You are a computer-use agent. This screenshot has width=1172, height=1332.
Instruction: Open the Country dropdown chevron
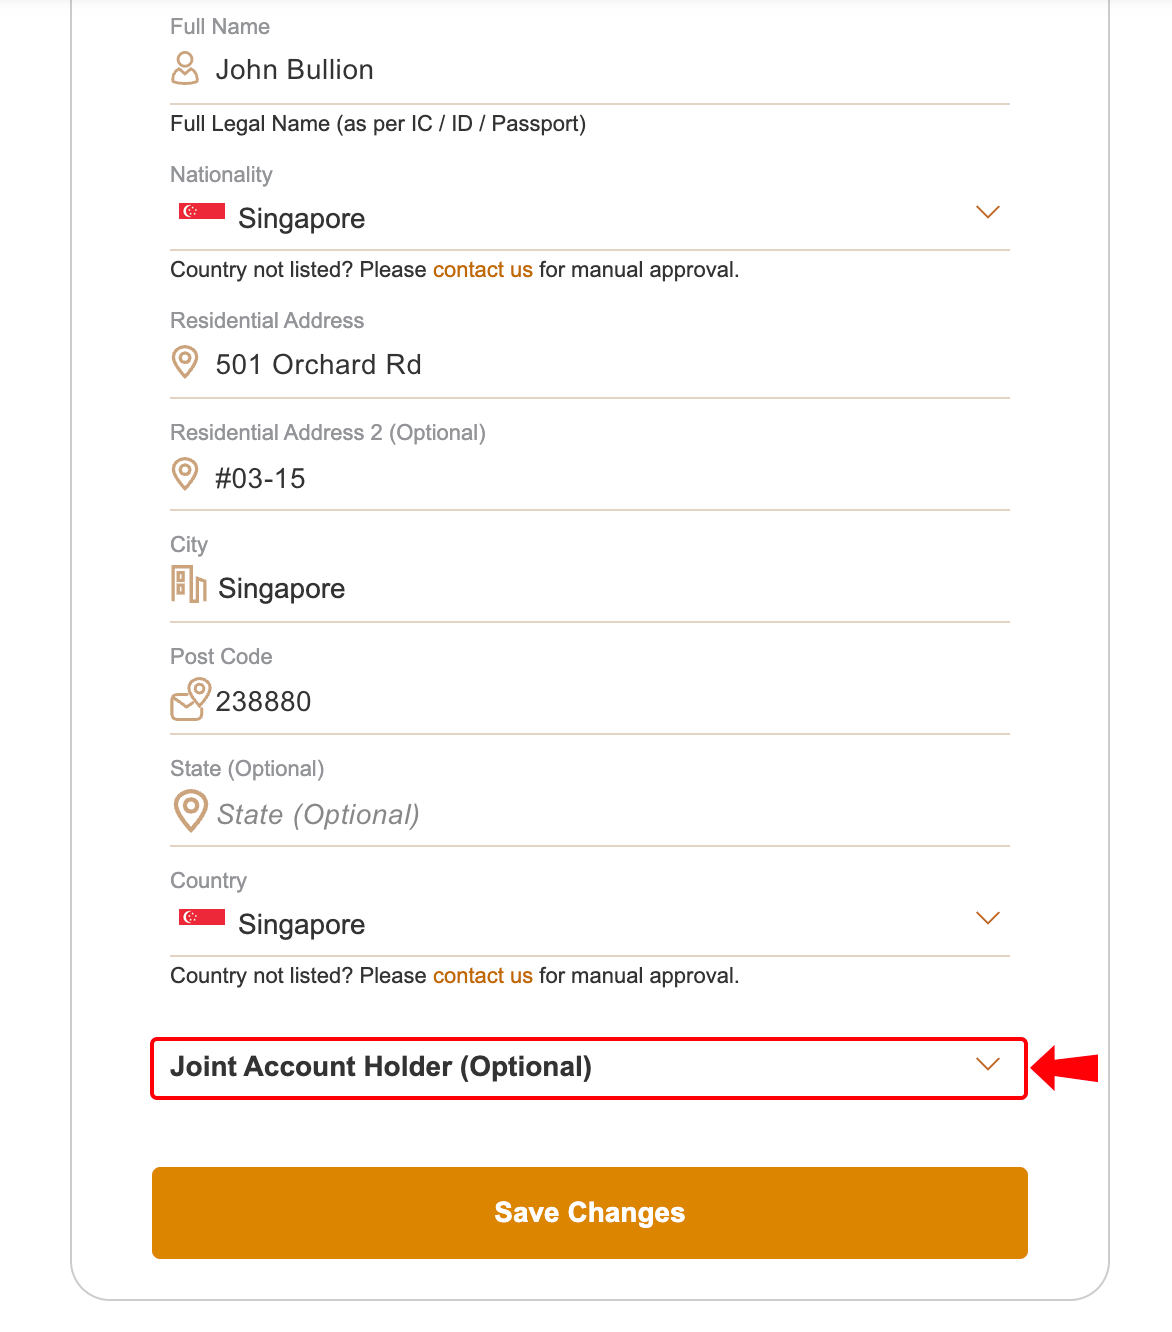click(987, 918)
